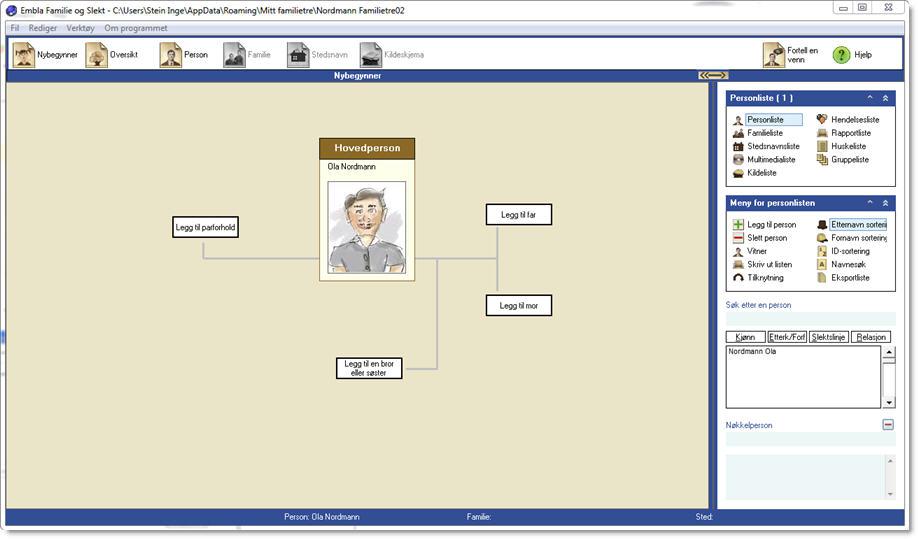
Task: Choose Slett person in the menu
Action: coord(766,238)
